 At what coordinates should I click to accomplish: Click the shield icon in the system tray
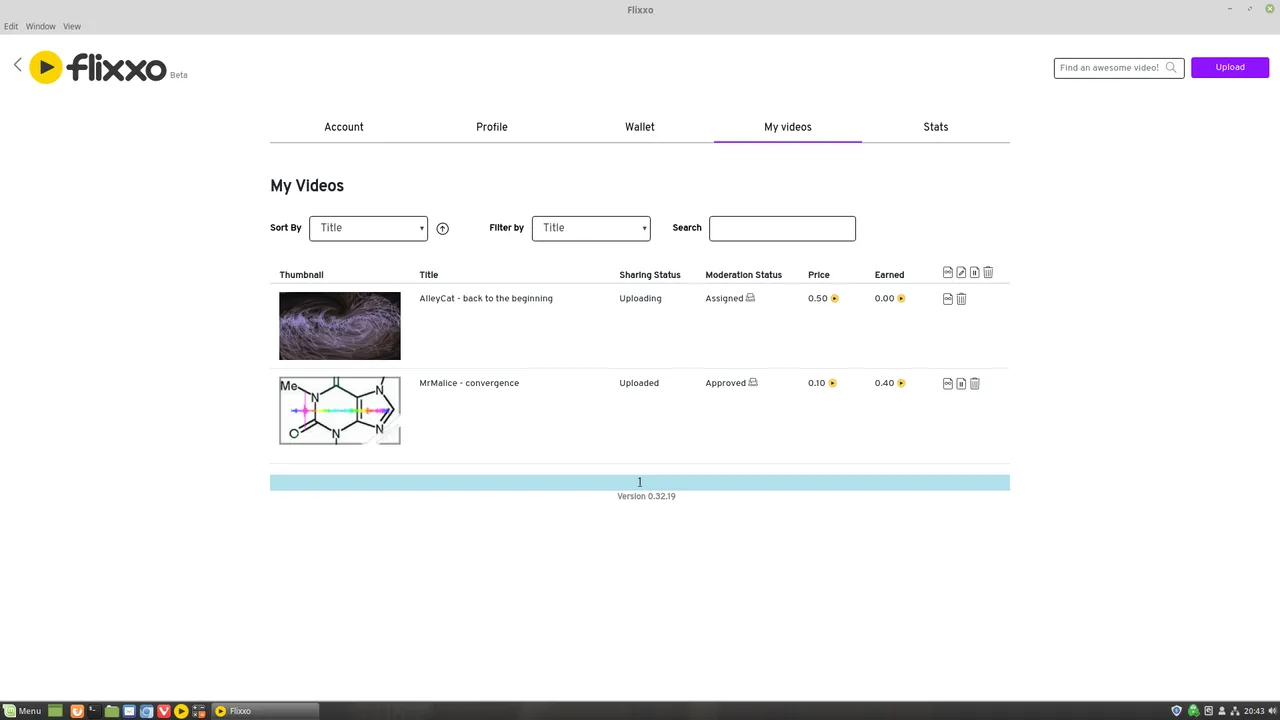(x=1177, y=711)
